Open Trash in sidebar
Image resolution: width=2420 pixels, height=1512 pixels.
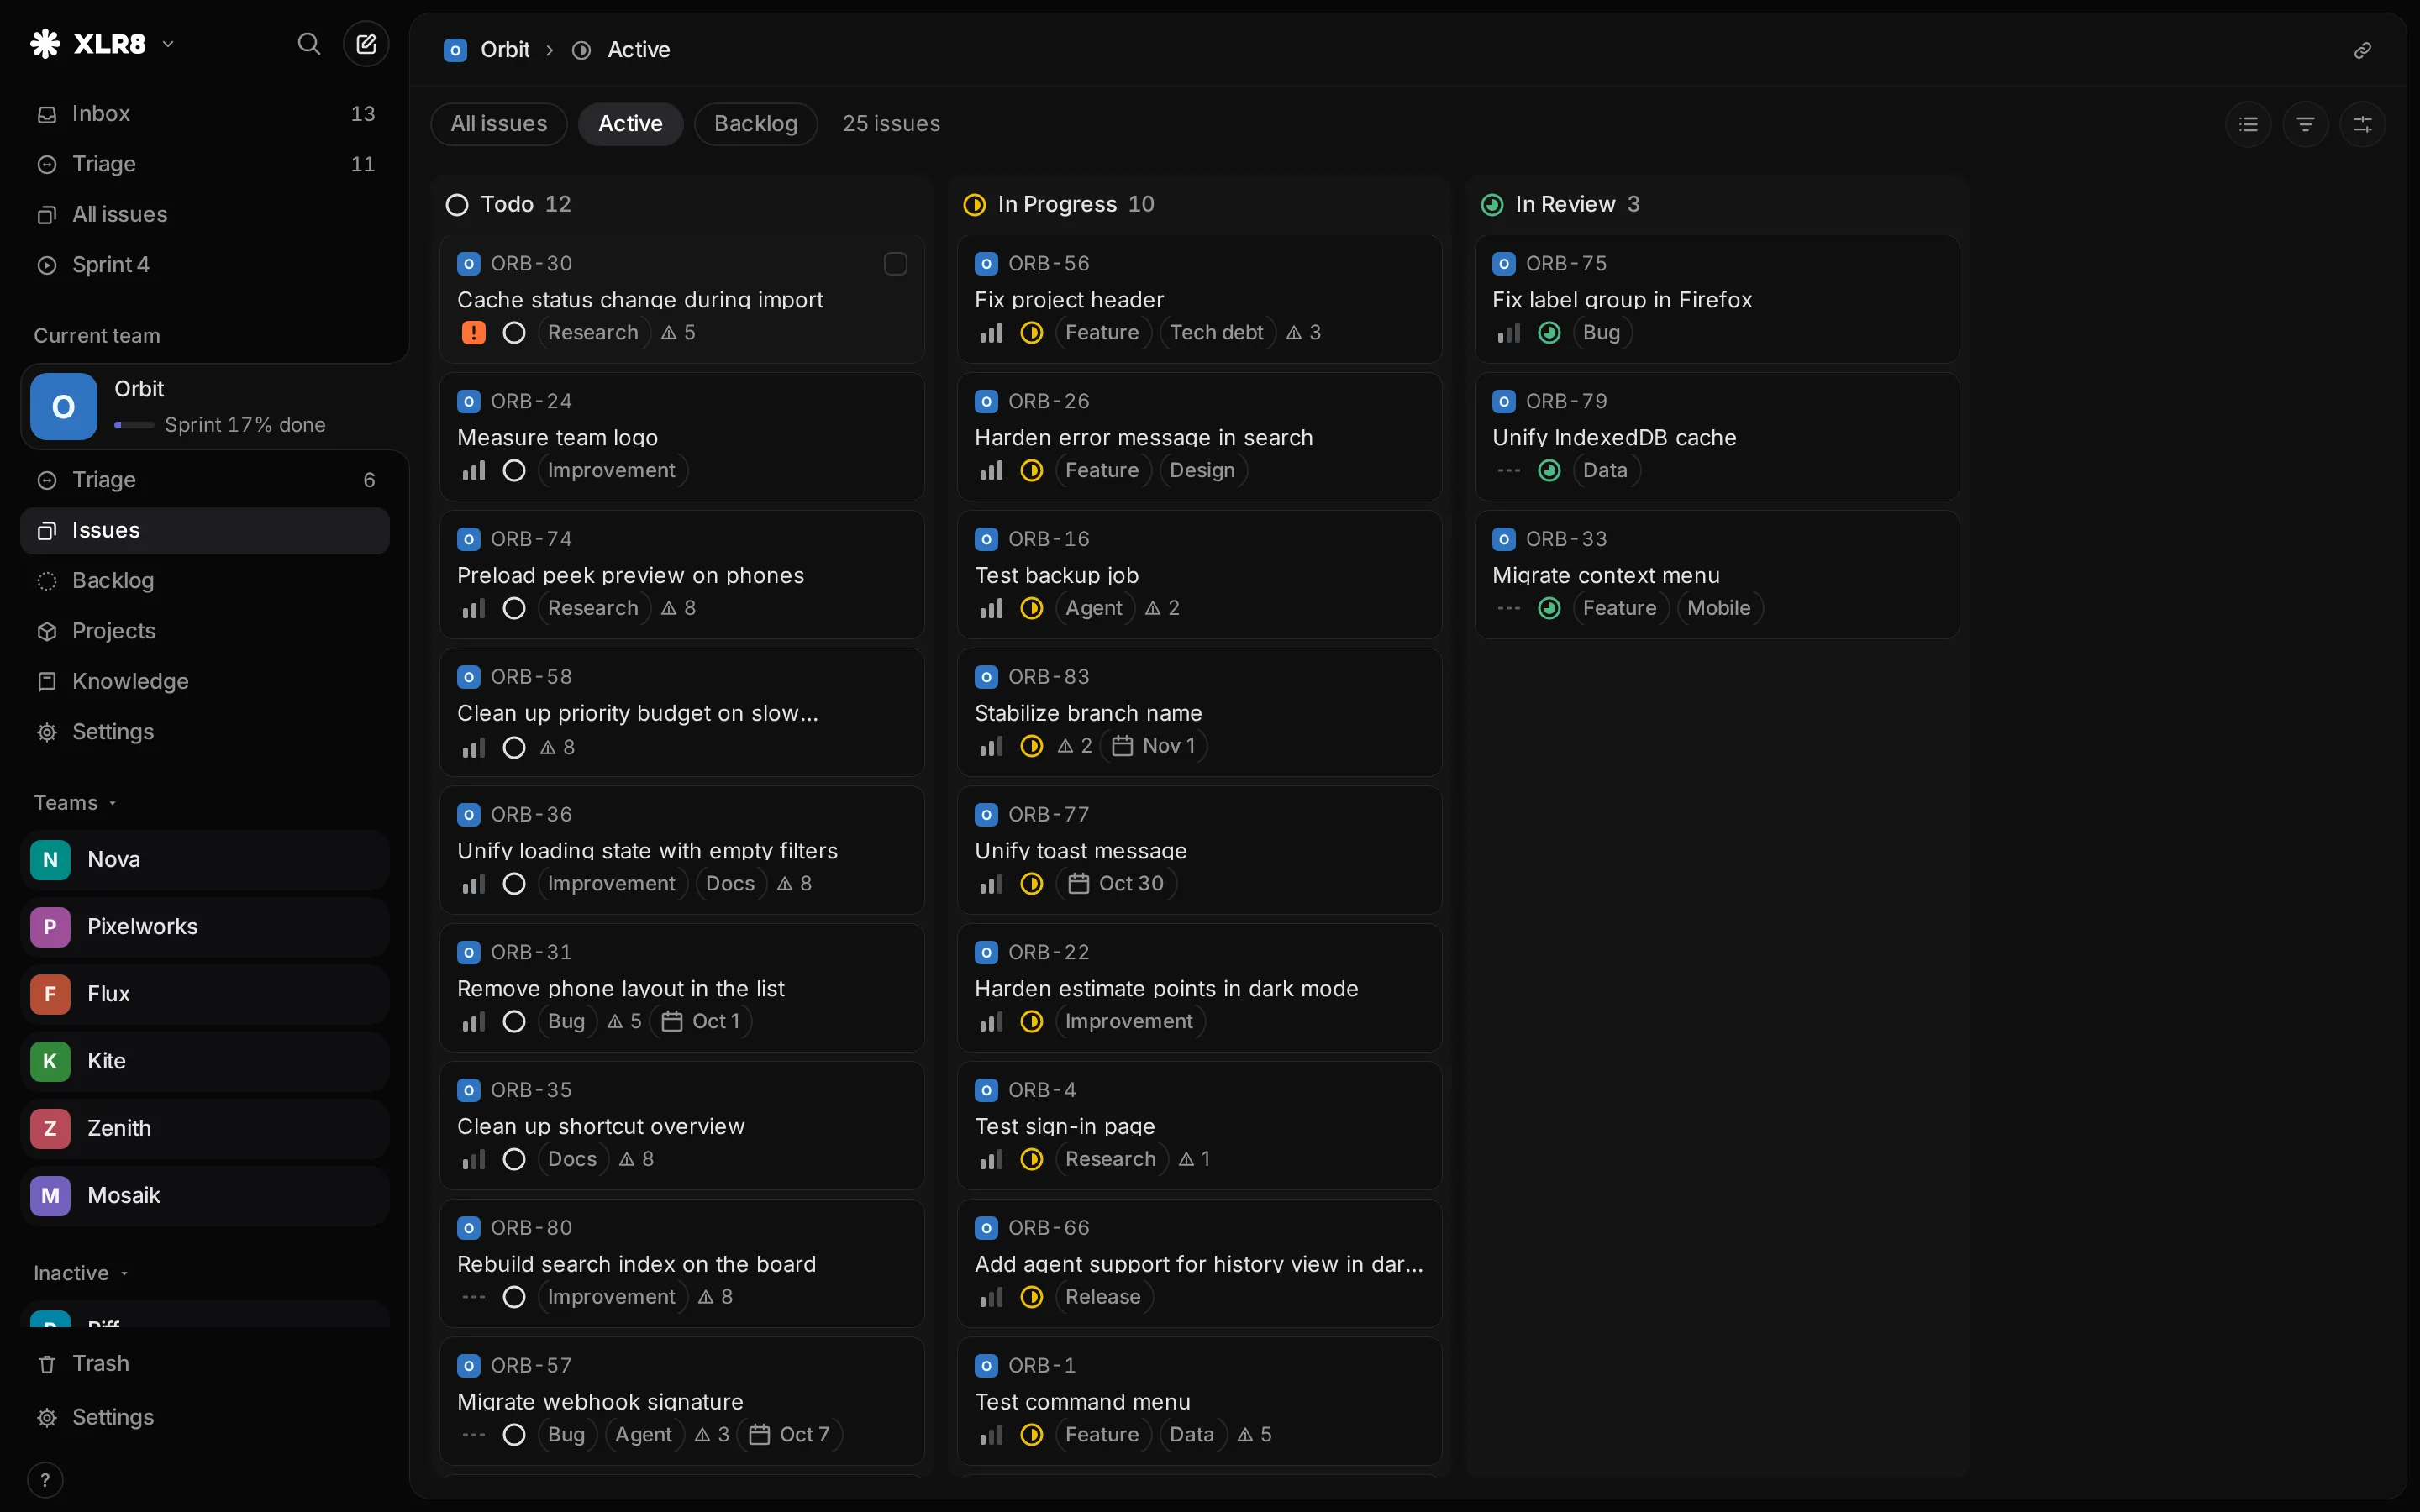coord(205,1364)
